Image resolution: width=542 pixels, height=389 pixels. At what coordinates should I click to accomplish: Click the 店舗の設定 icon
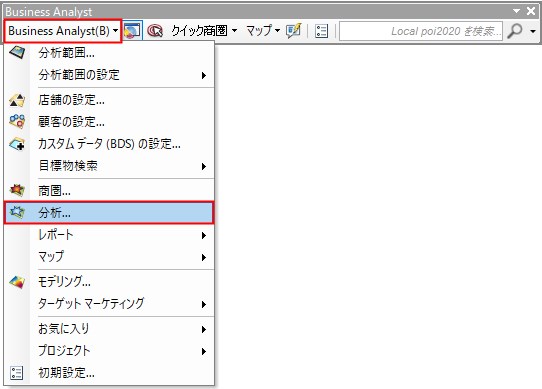point(17,100)
